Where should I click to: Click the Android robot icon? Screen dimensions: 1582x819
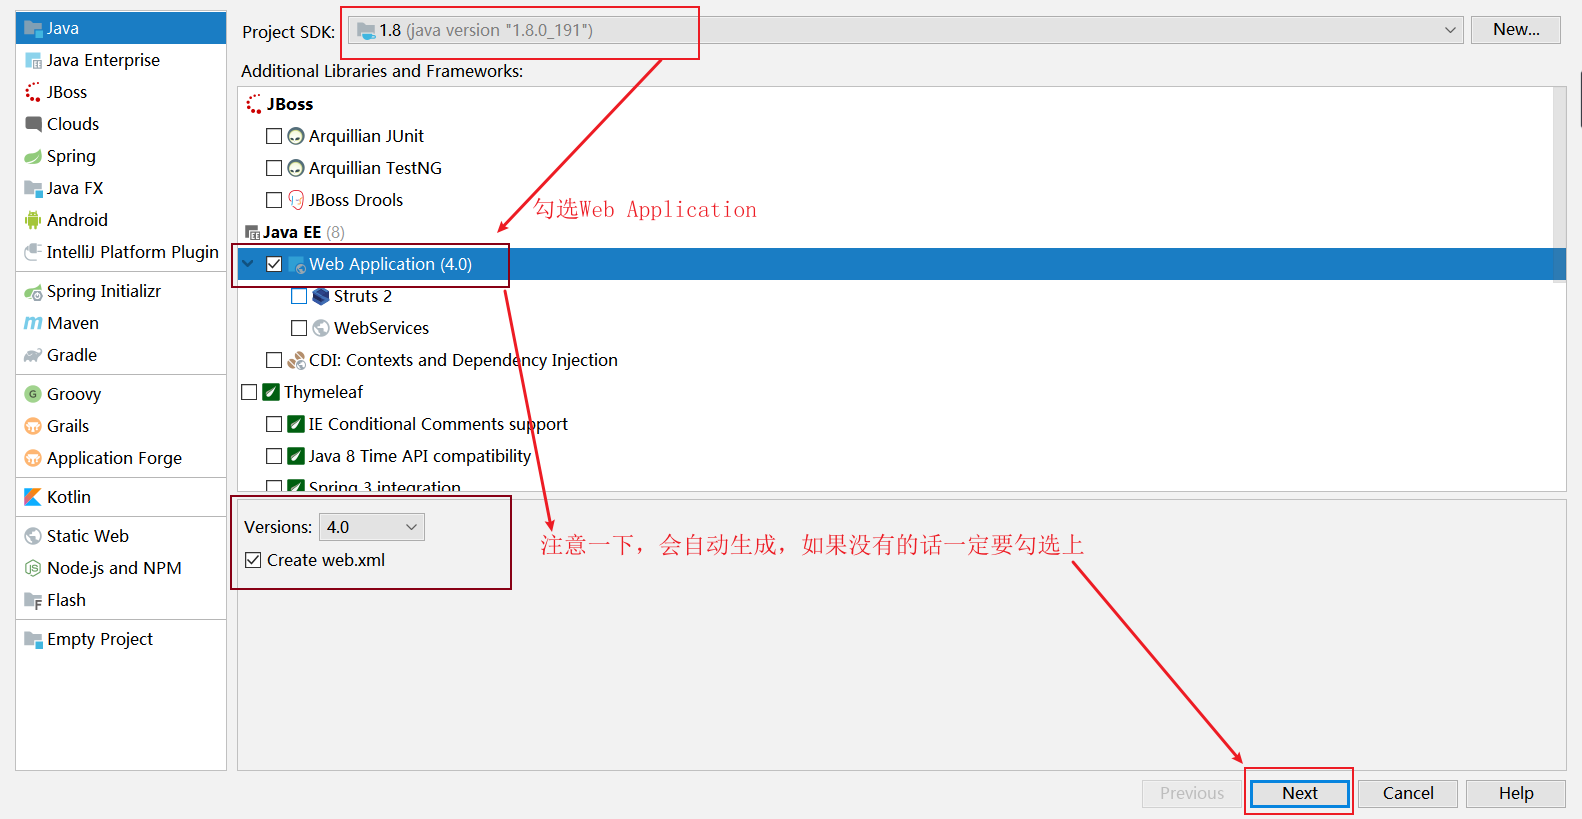pos(33,220)
